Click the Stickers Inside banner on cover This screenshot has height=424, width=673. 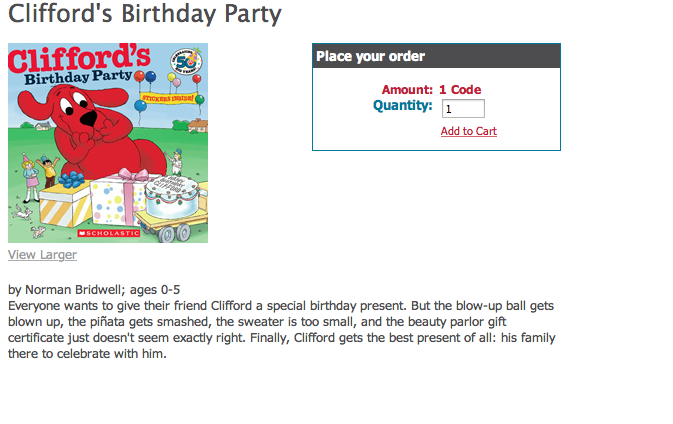169,98
